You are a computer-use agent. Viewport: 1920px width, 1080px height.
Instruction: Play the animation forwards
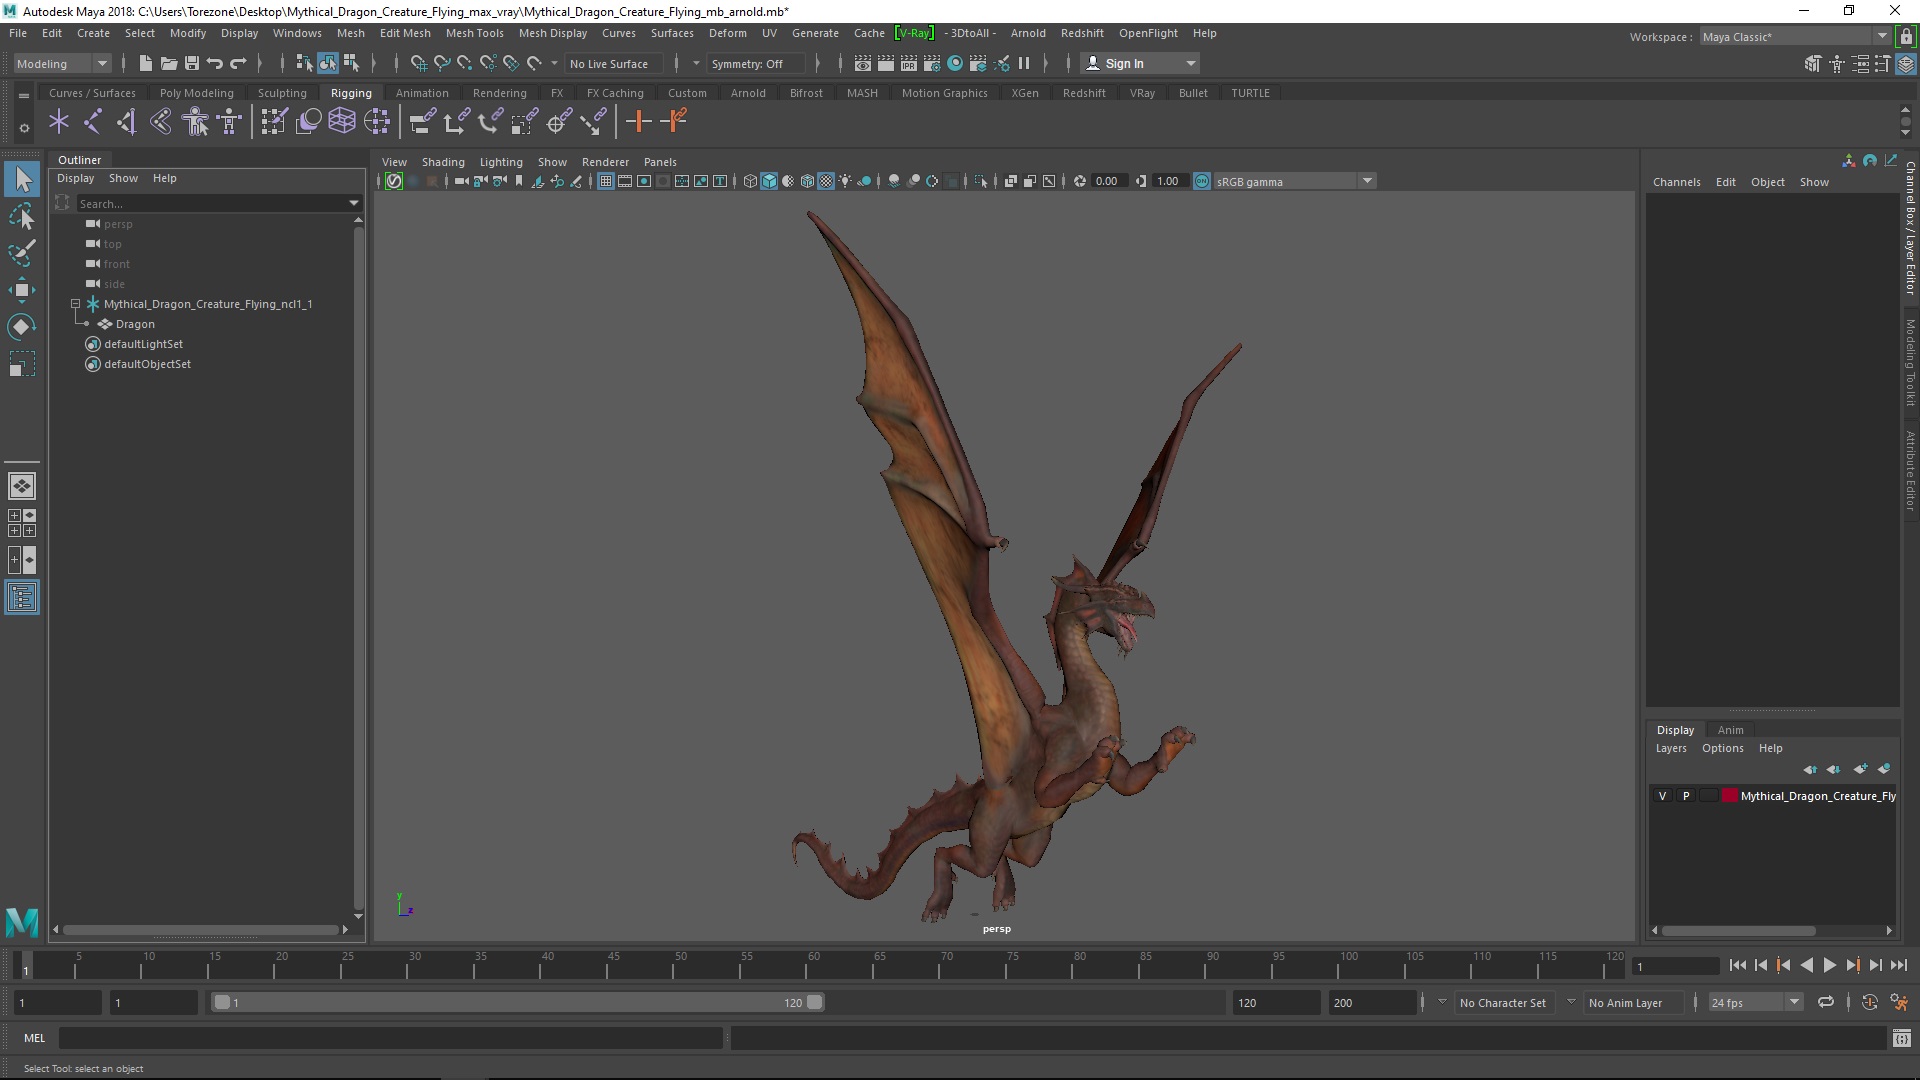tap(1829, 965)
